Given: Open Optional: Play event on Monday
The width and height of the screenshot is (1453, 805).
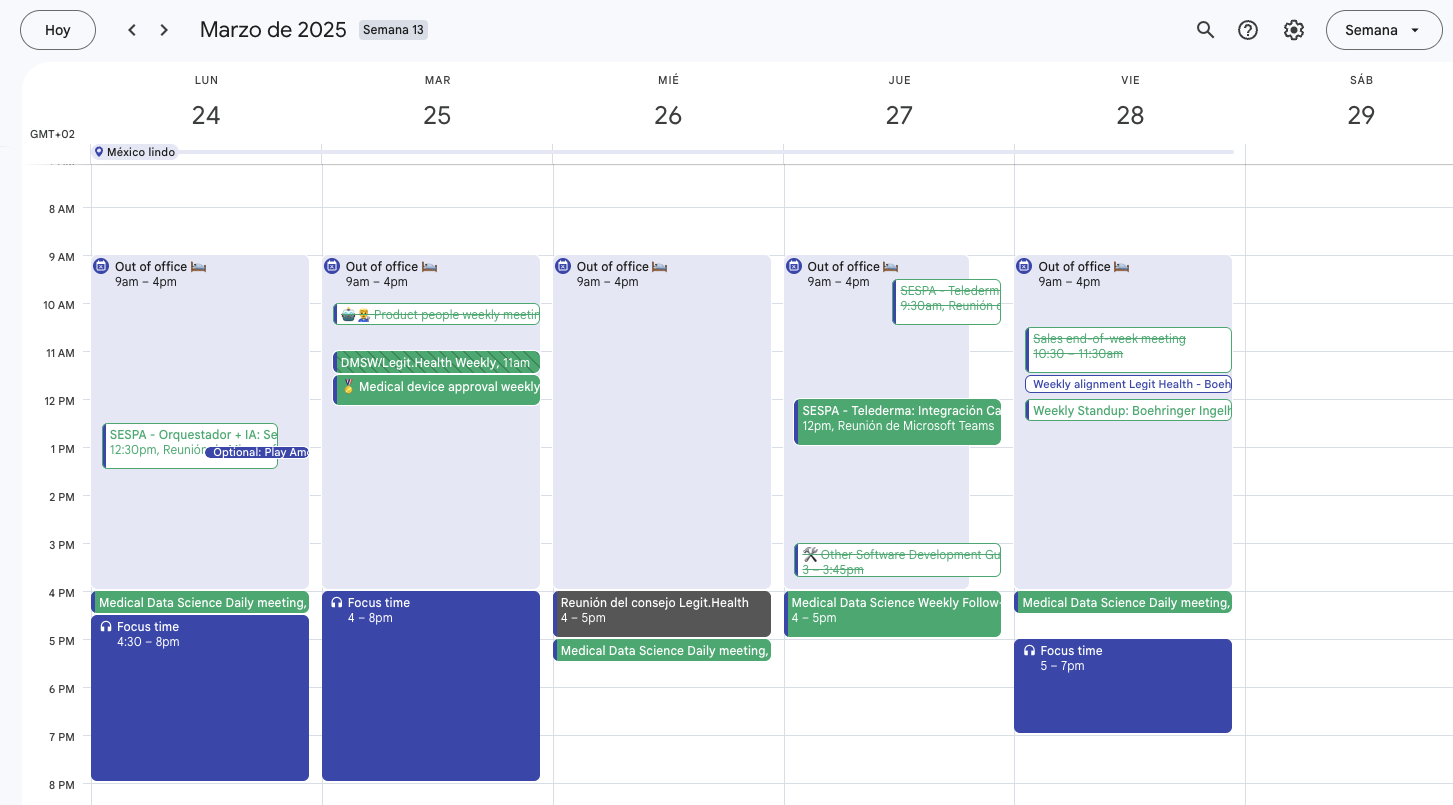Looking at the screenshot, I should (x=258, y=453).
